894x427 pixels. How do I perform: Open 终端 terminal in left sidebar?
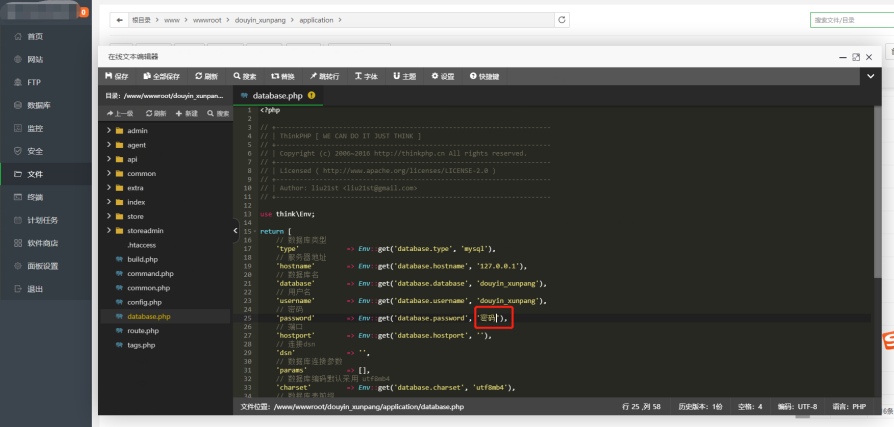35,197
